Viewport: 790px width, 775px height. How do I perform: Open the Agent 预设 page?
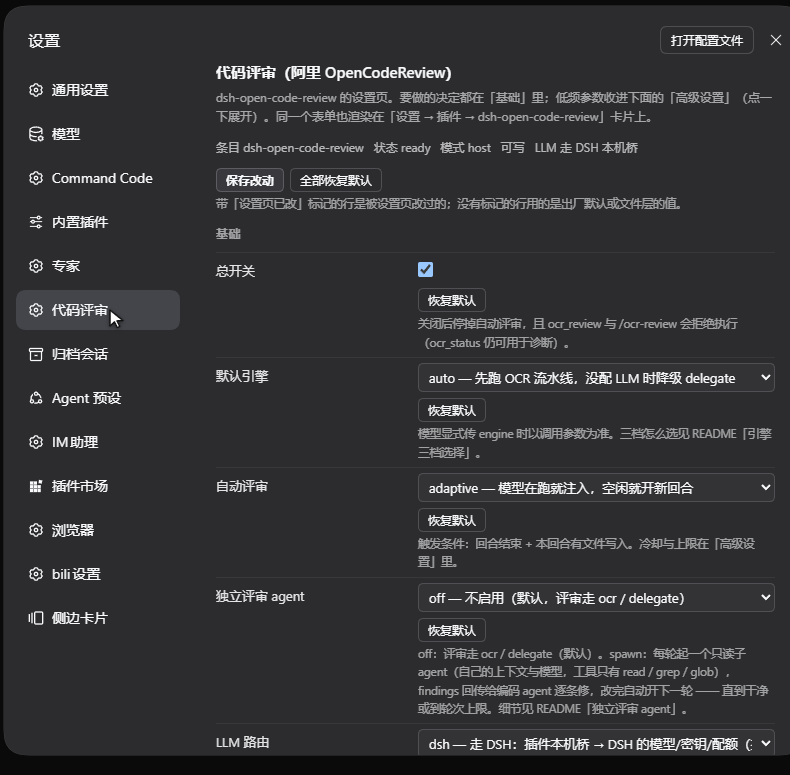pyautogui.click(x=98, y=398)
